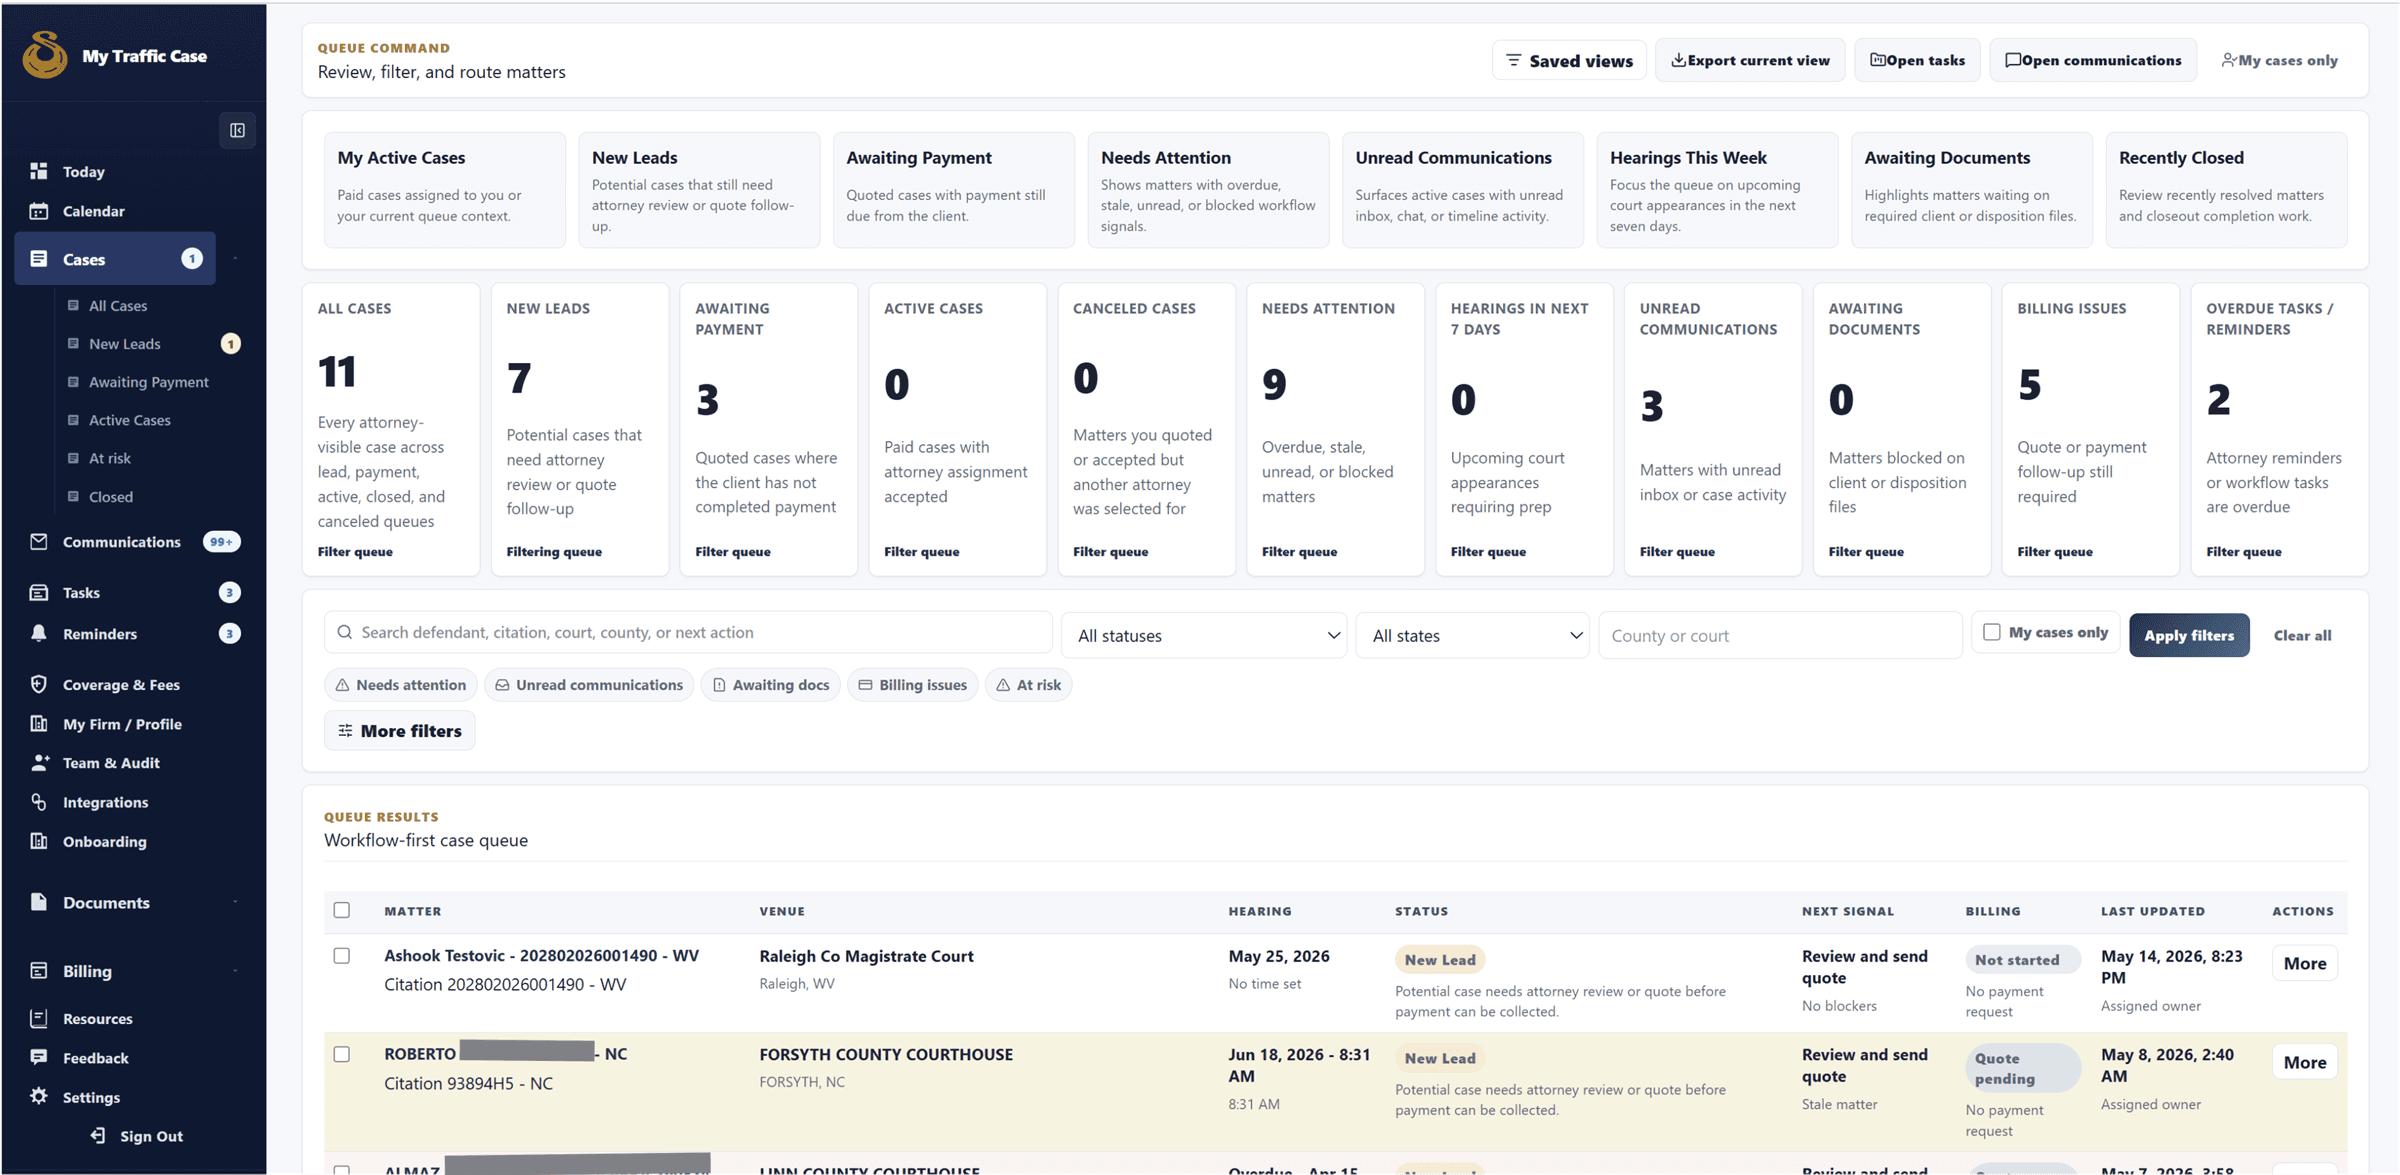Open New Leads in the sidebar submenu
Viewport: 2400px width, 1175px height.
(125, 344)
